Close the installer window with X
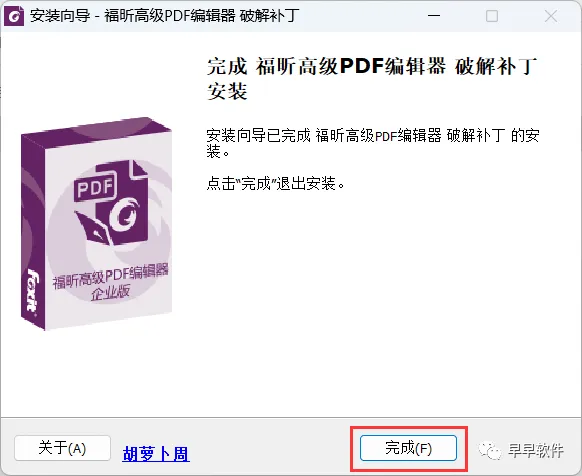 pos(551,16)
